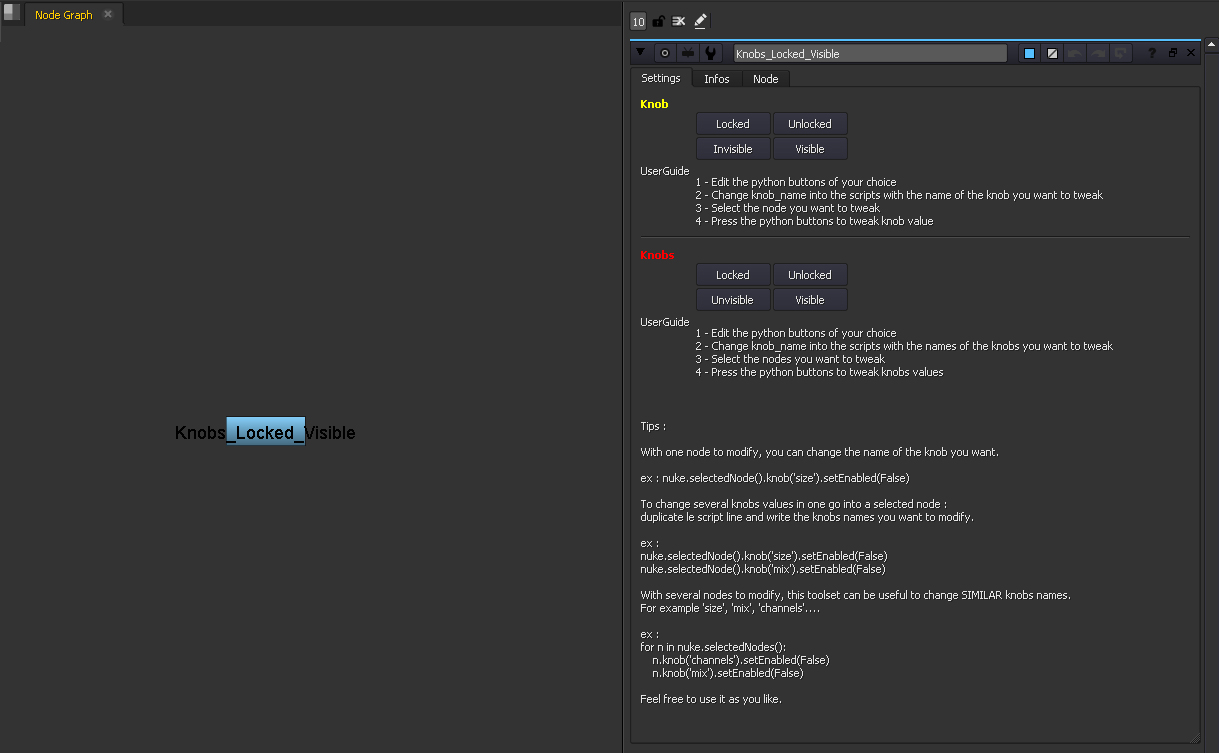The image size is (1219, 753).
Task: Select the Node Graph tab
Action: [x=63, y=15]
